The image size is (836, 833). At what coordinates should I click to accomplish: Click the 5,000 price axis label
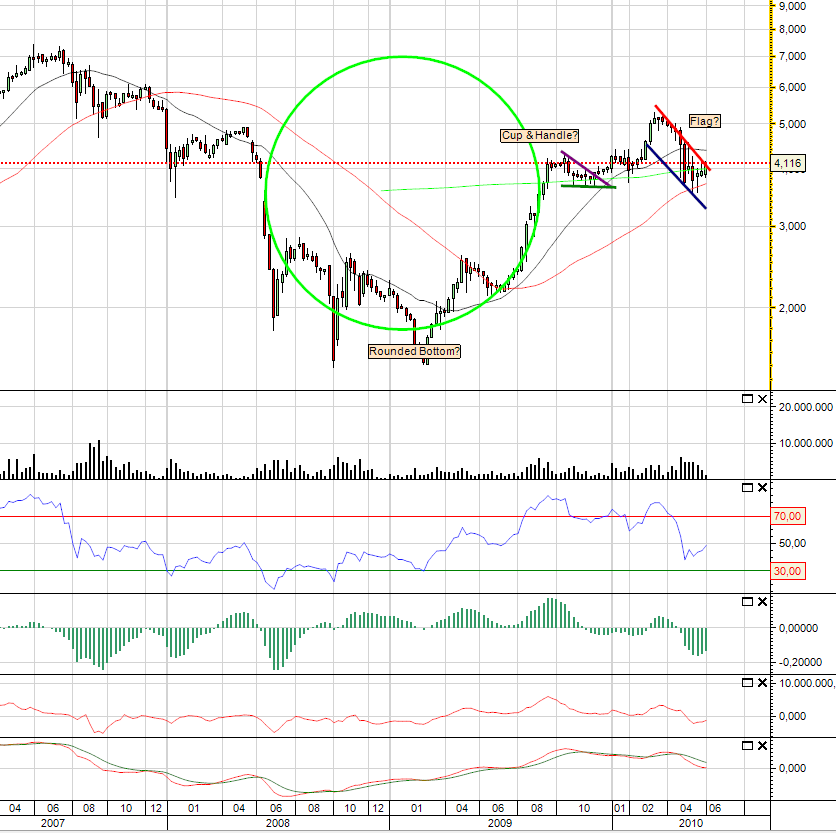[792, 124]
